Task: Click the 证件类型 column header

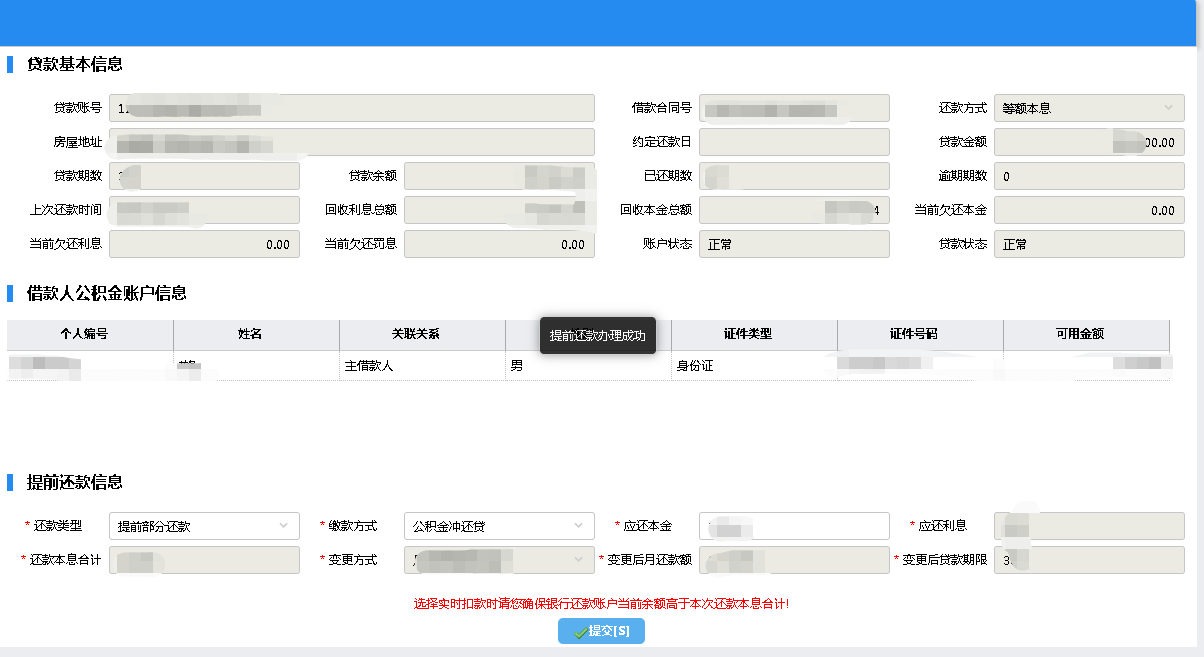Action: pos(754,334)
